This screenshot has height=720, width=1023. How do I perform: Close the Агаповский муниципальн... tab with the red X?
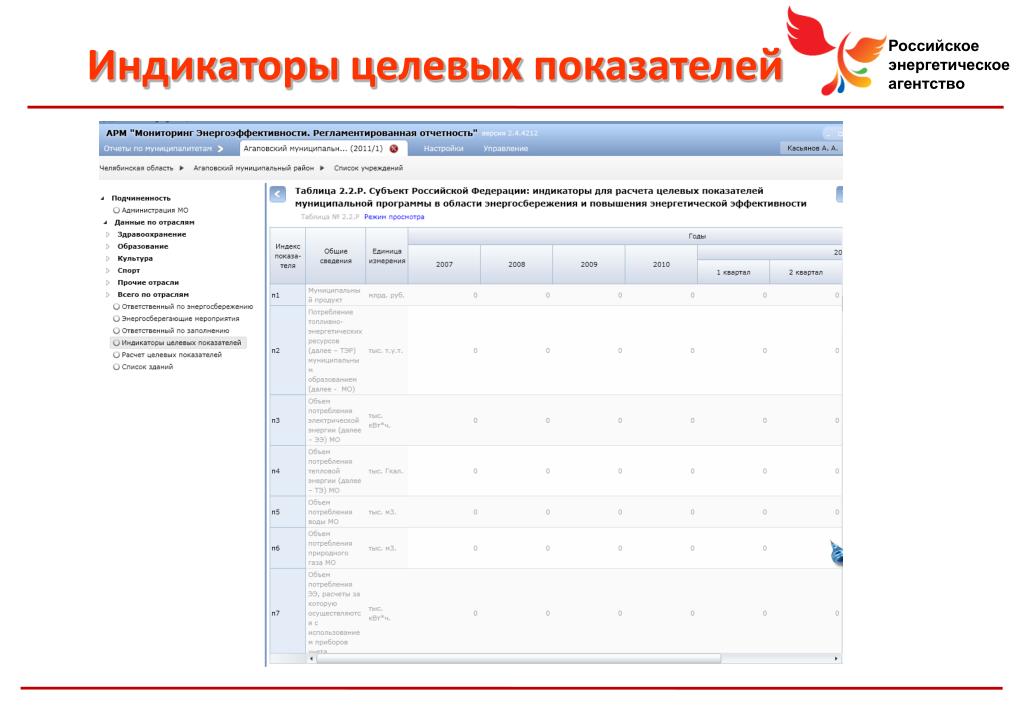pos(394,149)
